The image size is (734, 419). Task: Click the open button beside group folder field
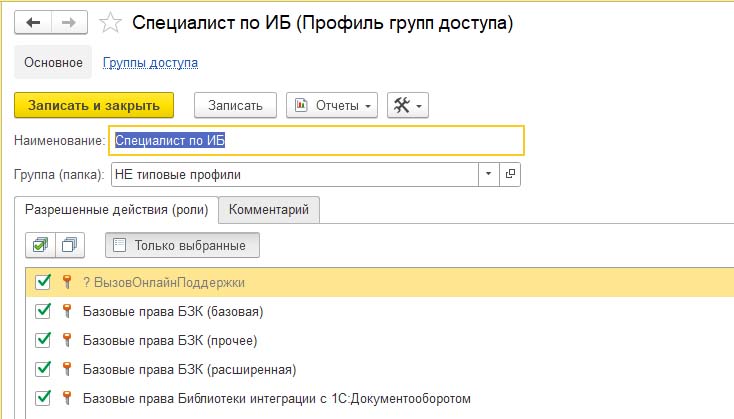[511, 174]
